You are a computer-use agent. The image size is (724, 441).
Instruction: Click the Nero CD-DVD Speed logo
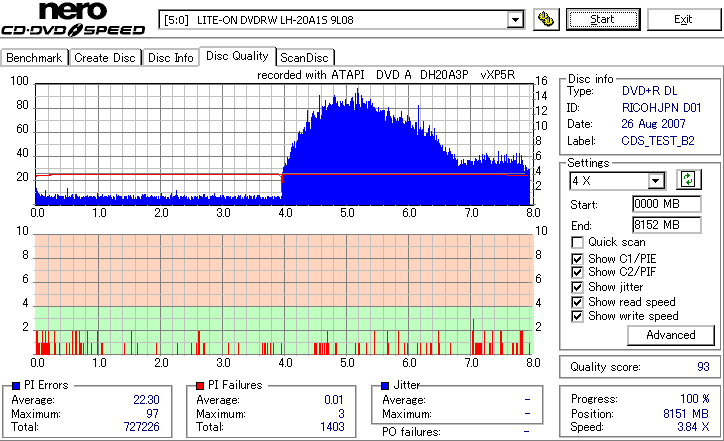tap(73, 18)
